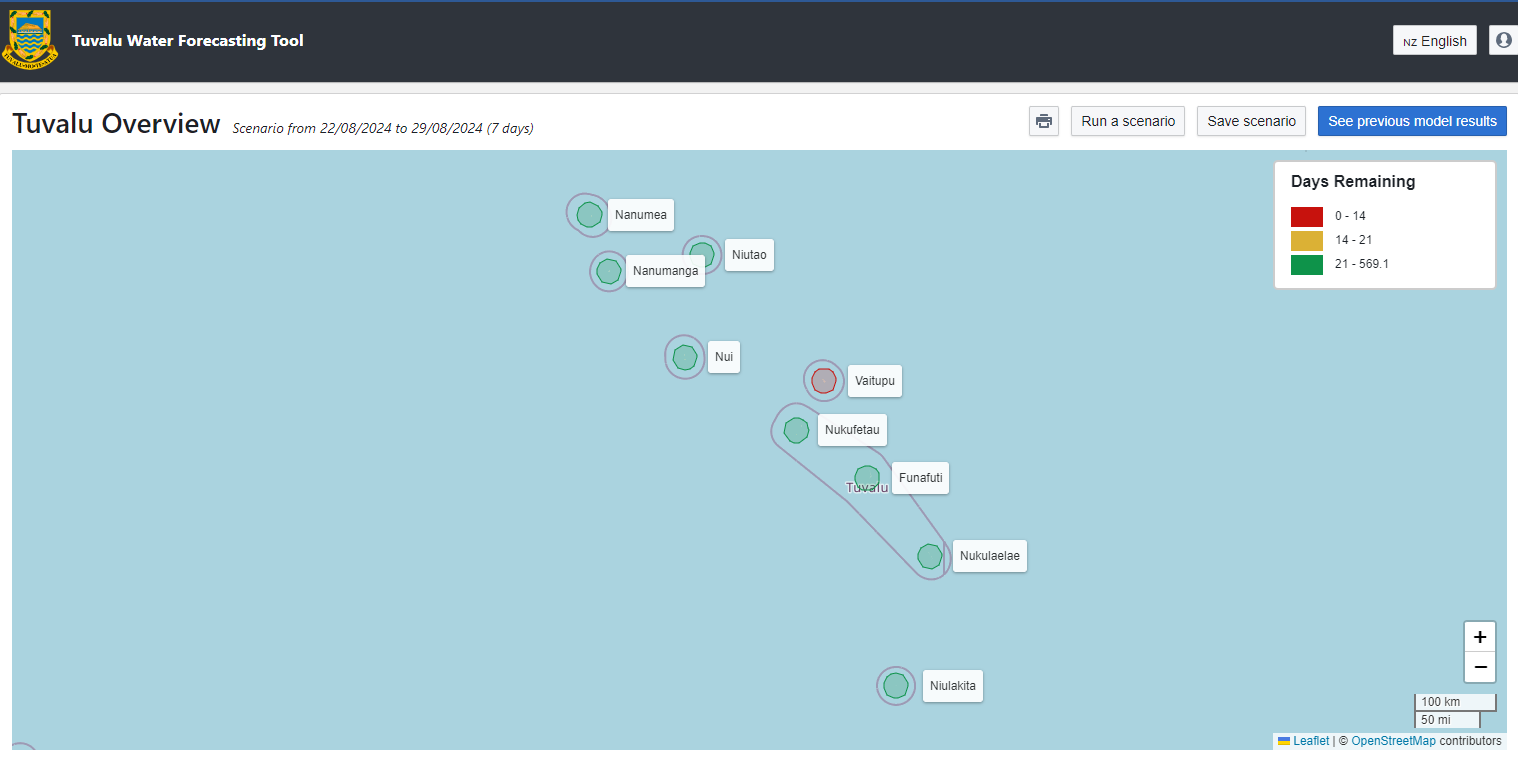1518x761 pixels.
Task: Zoom out on the map
Action: (x=1479, y=667)
